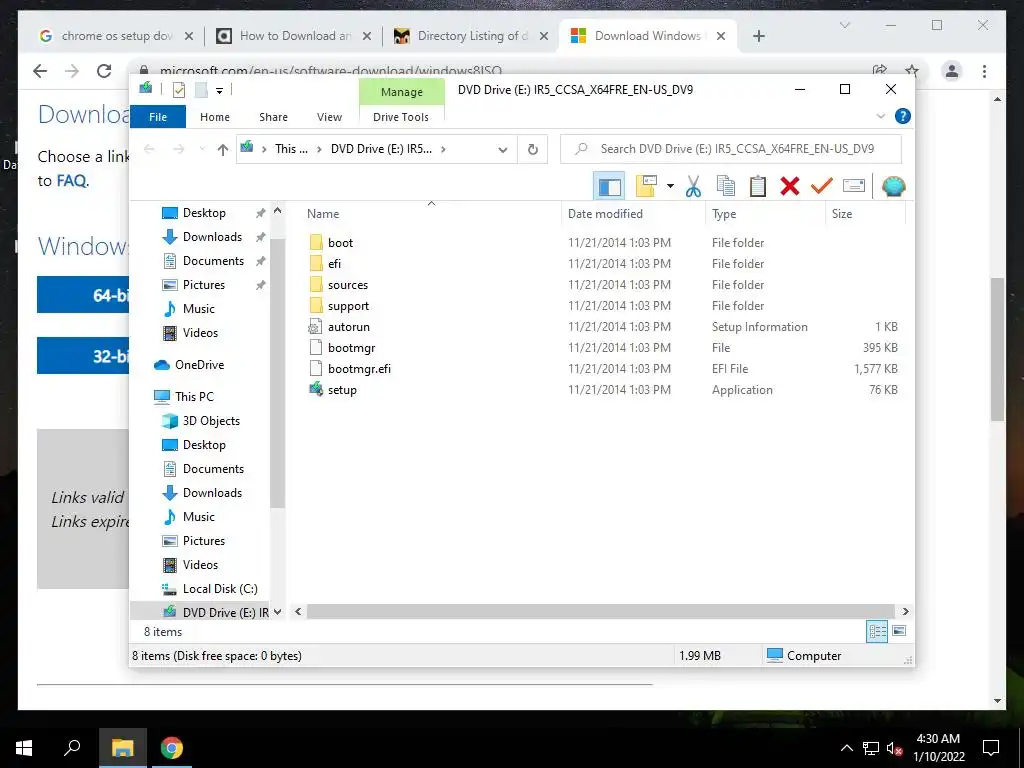Collapse the Explorer ribbon chevron
The width and height of the screenshot is (1024, 768).
[880, 116]
